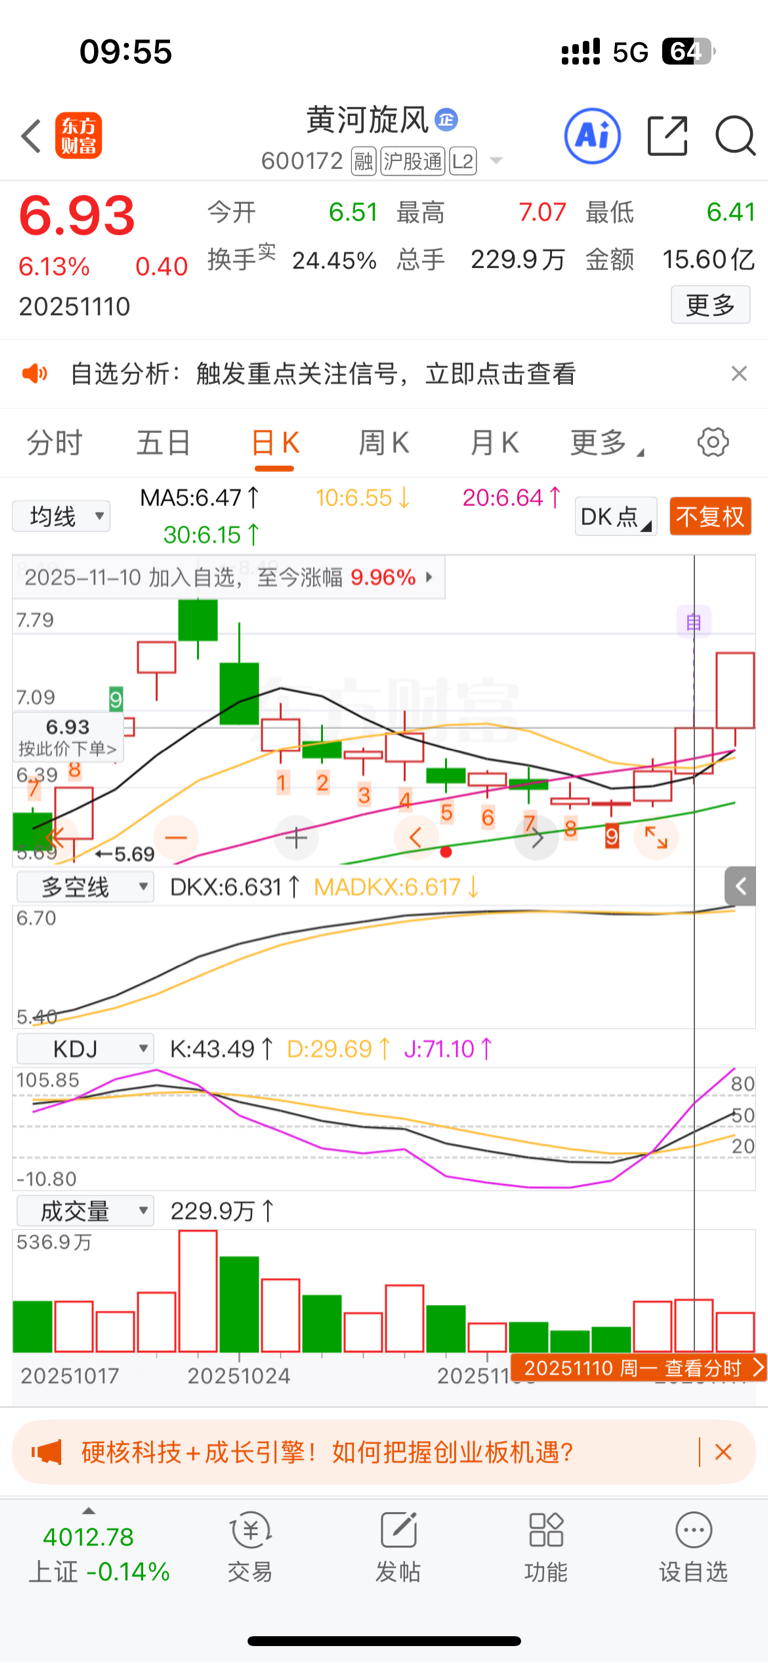Tap the 5G network status indicator
This screenshot has height=1663, width=768.
[631, 52]
